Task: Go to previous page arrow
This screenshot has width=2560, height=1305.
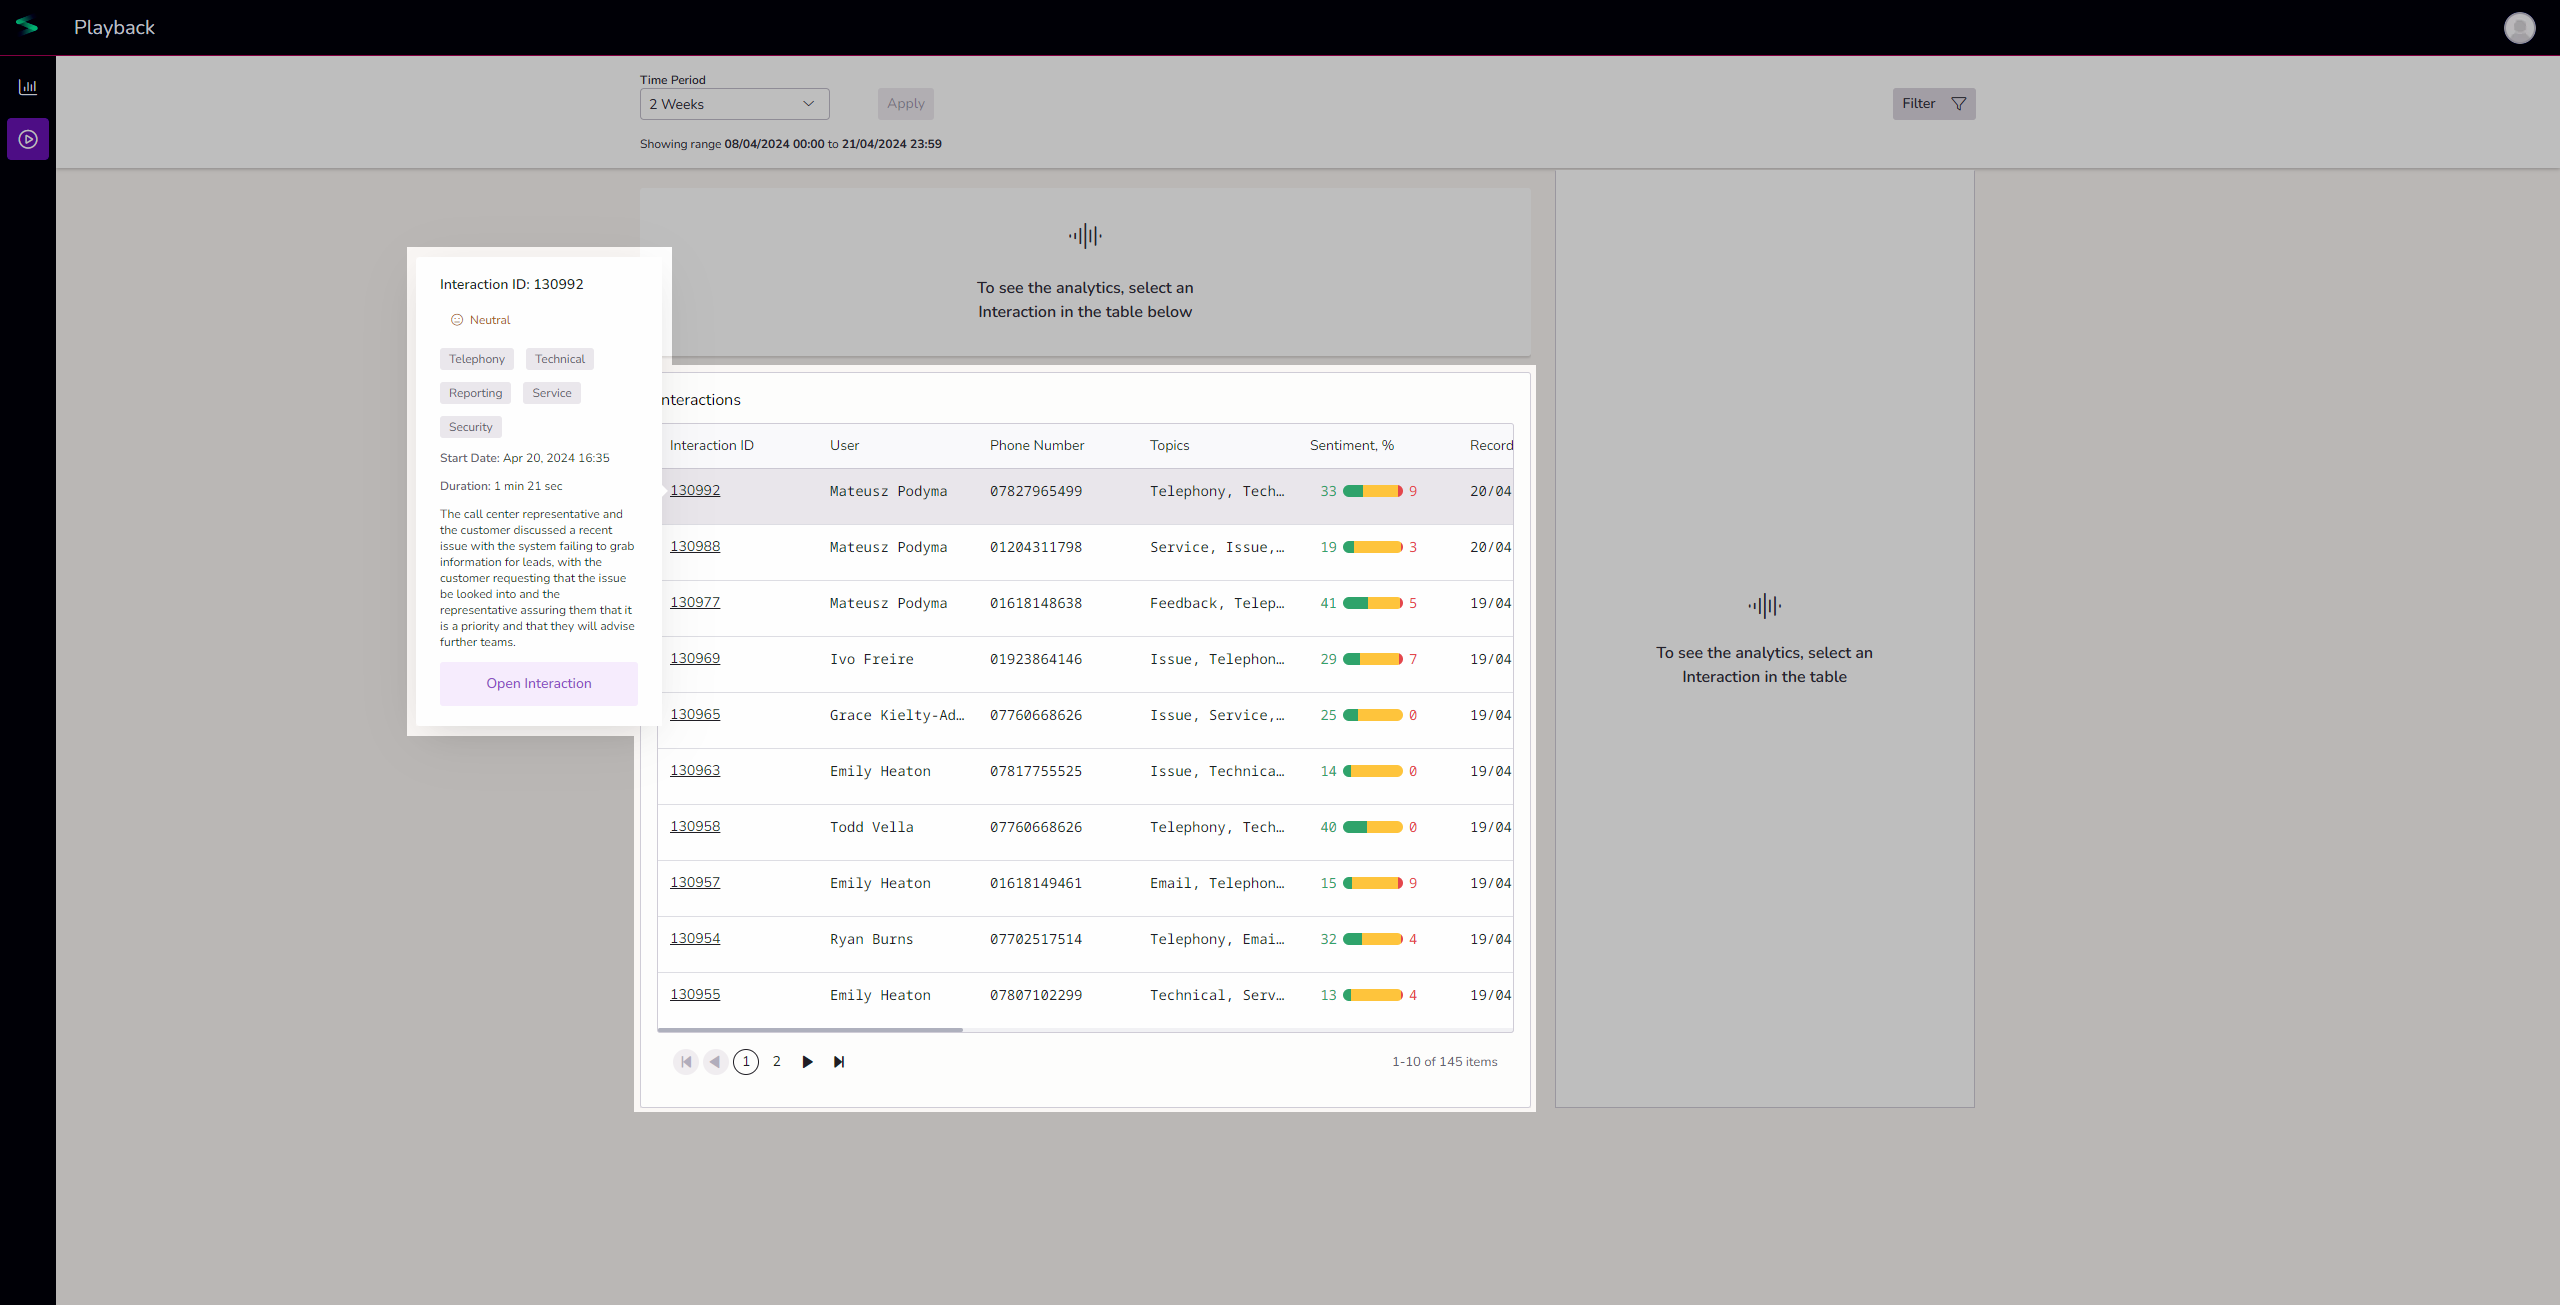Action: click(x=715, y=1062)
